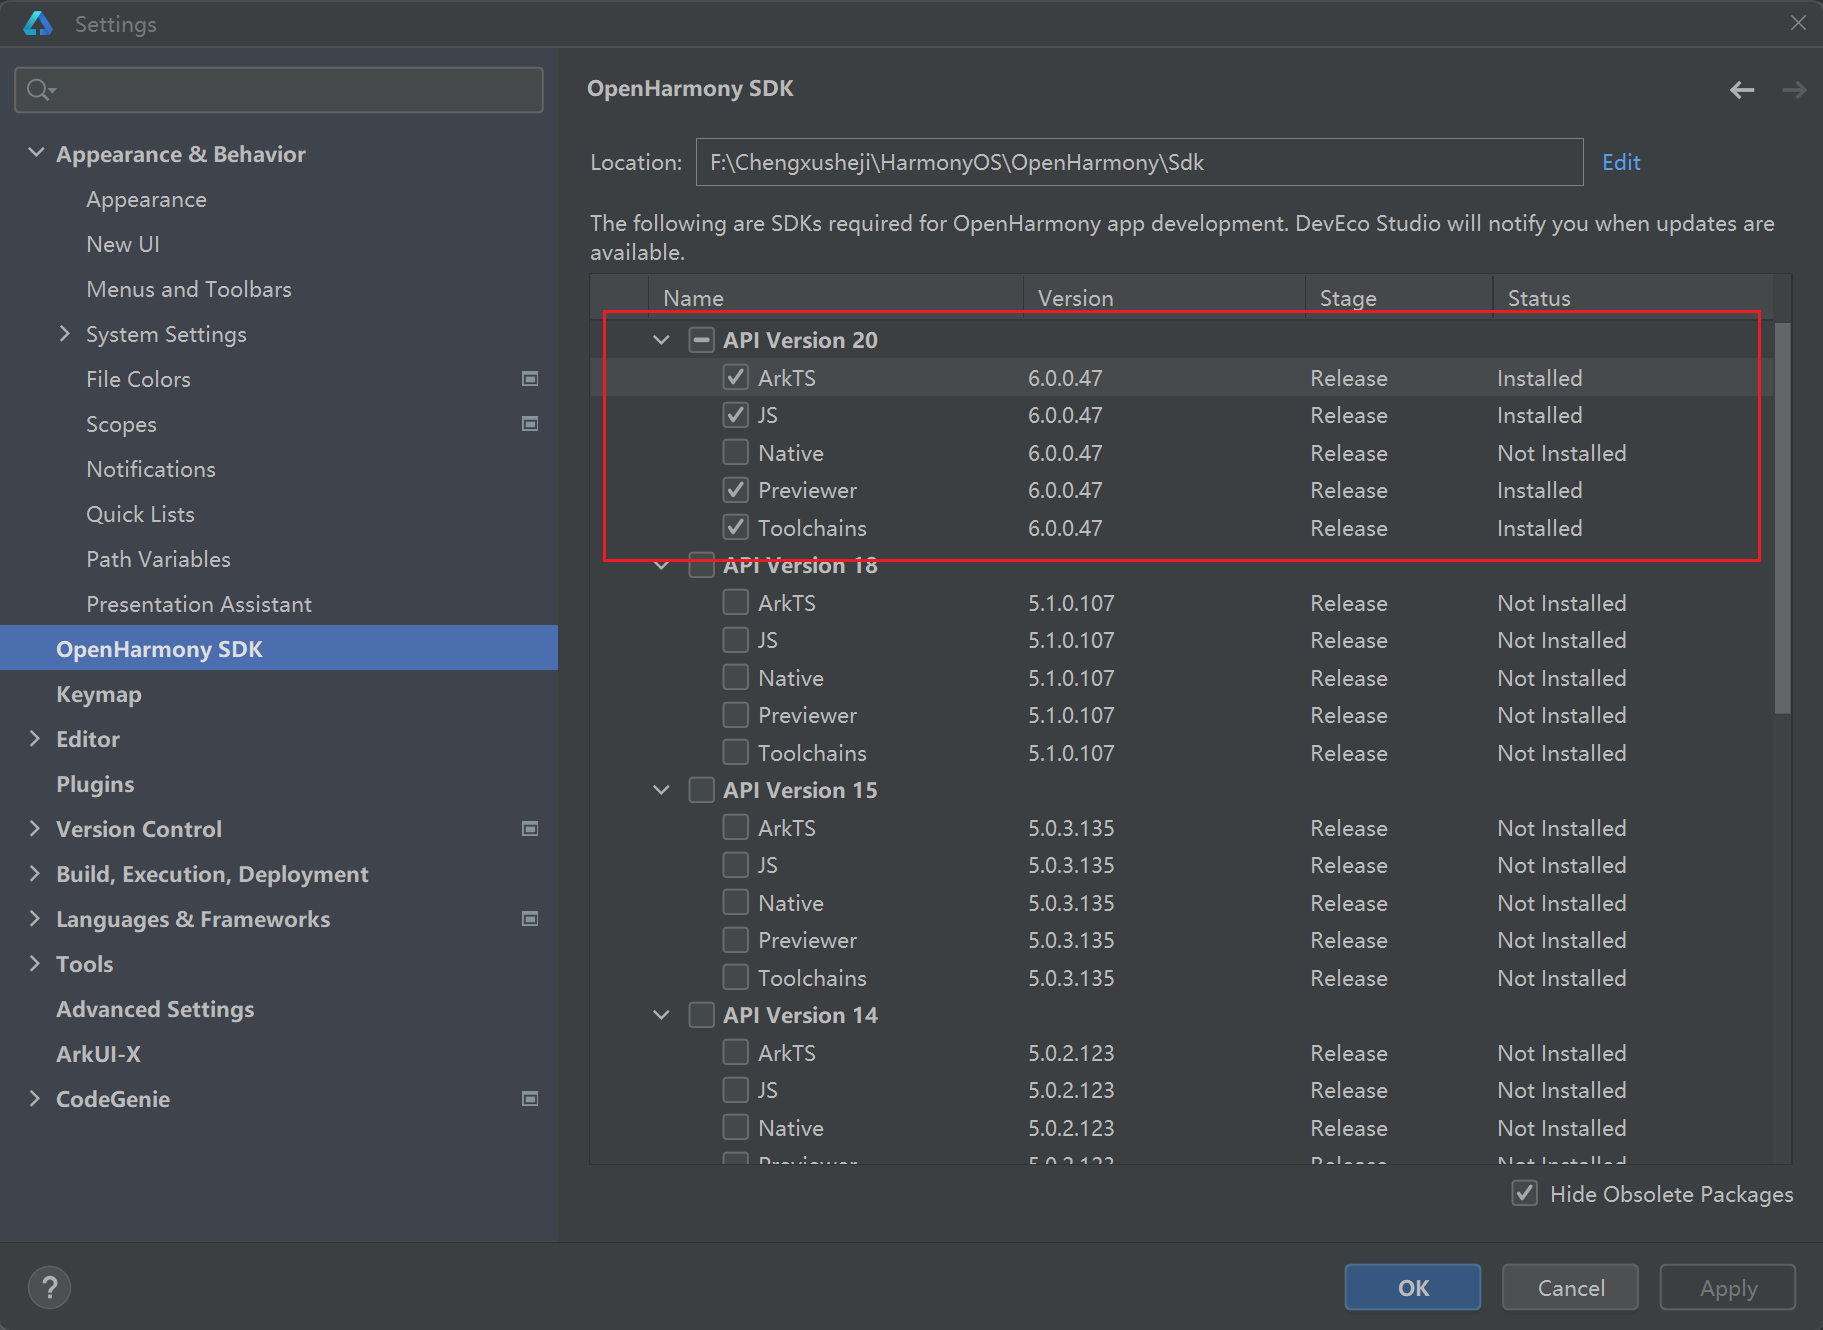Click the DevEco Studio logo in title bar
1823x1330 pixels.
(x=38, y=24)
